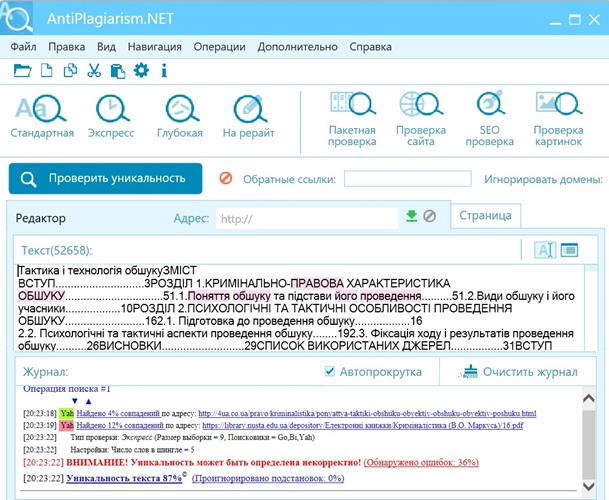Click the Обратные ссылки input field
This screenshot has width=609, height=500.
coord(407,179)
